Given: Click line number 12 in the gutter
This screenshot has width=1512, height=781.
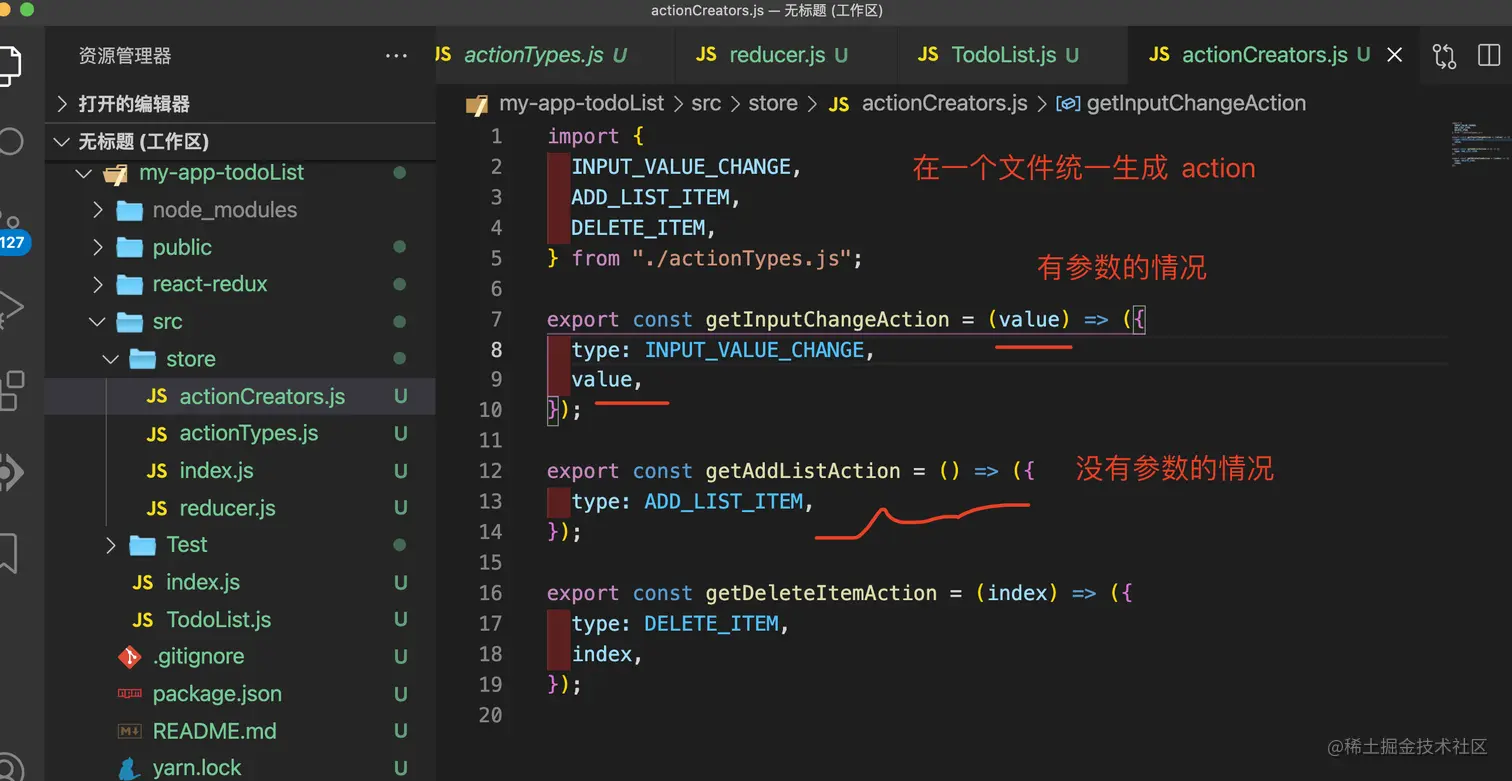Looking at the screenshot, I should tap(490, 471).
